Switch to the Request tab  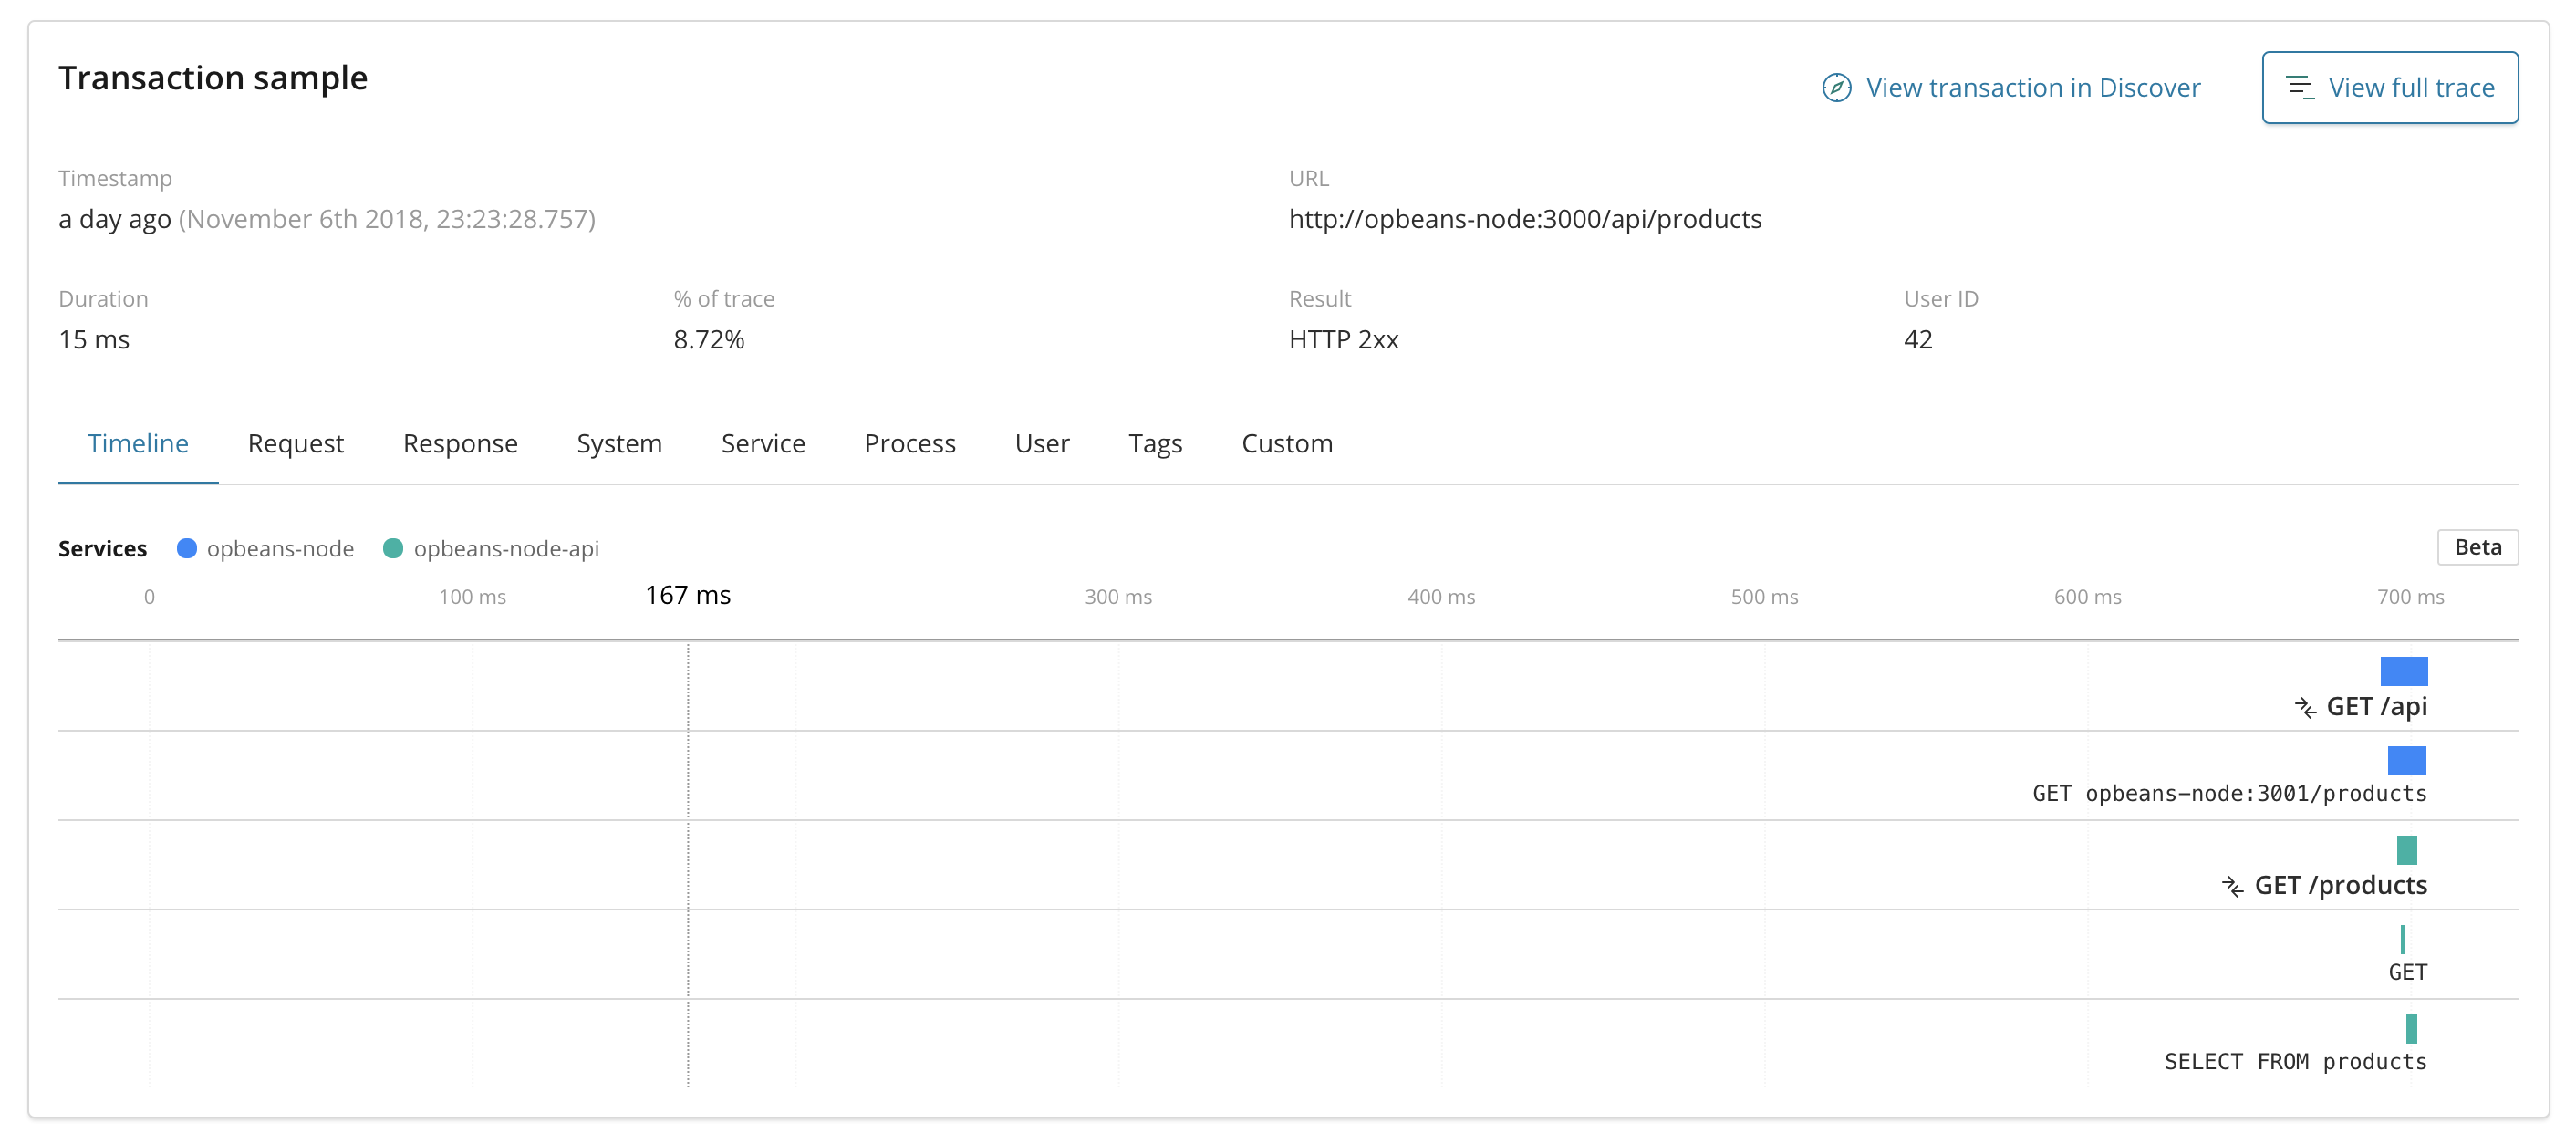pos(295,443)
